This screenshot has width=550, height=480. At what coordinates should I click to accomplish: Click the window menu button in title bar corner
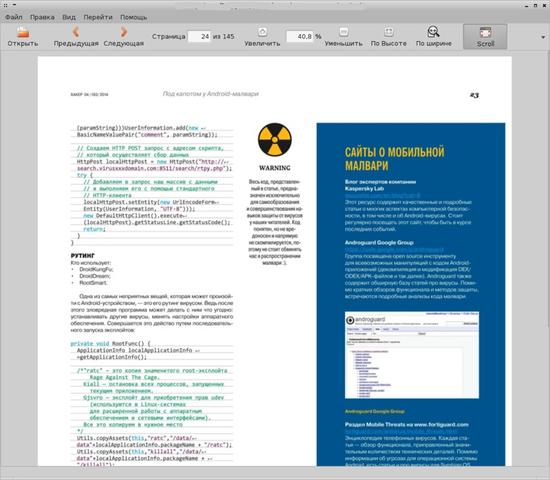pyautogui.click(x=5, y=5)
